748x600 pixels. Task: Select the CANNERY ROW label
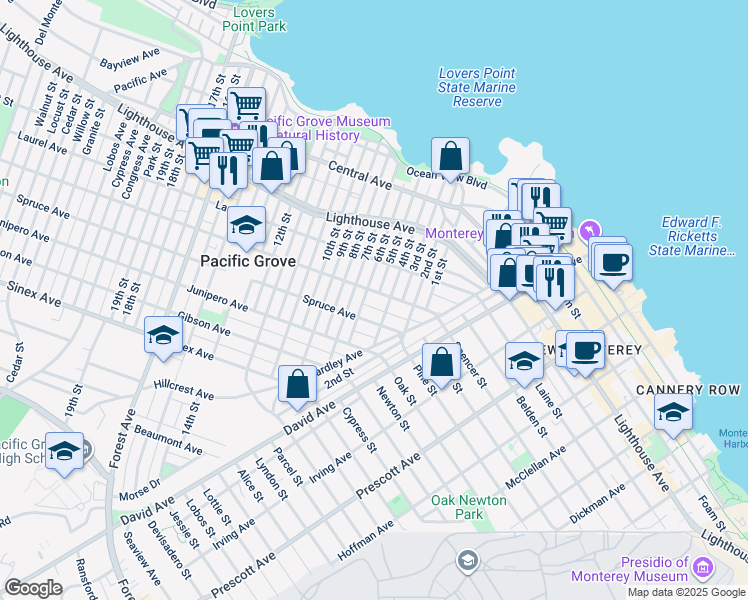coord(688,390)
